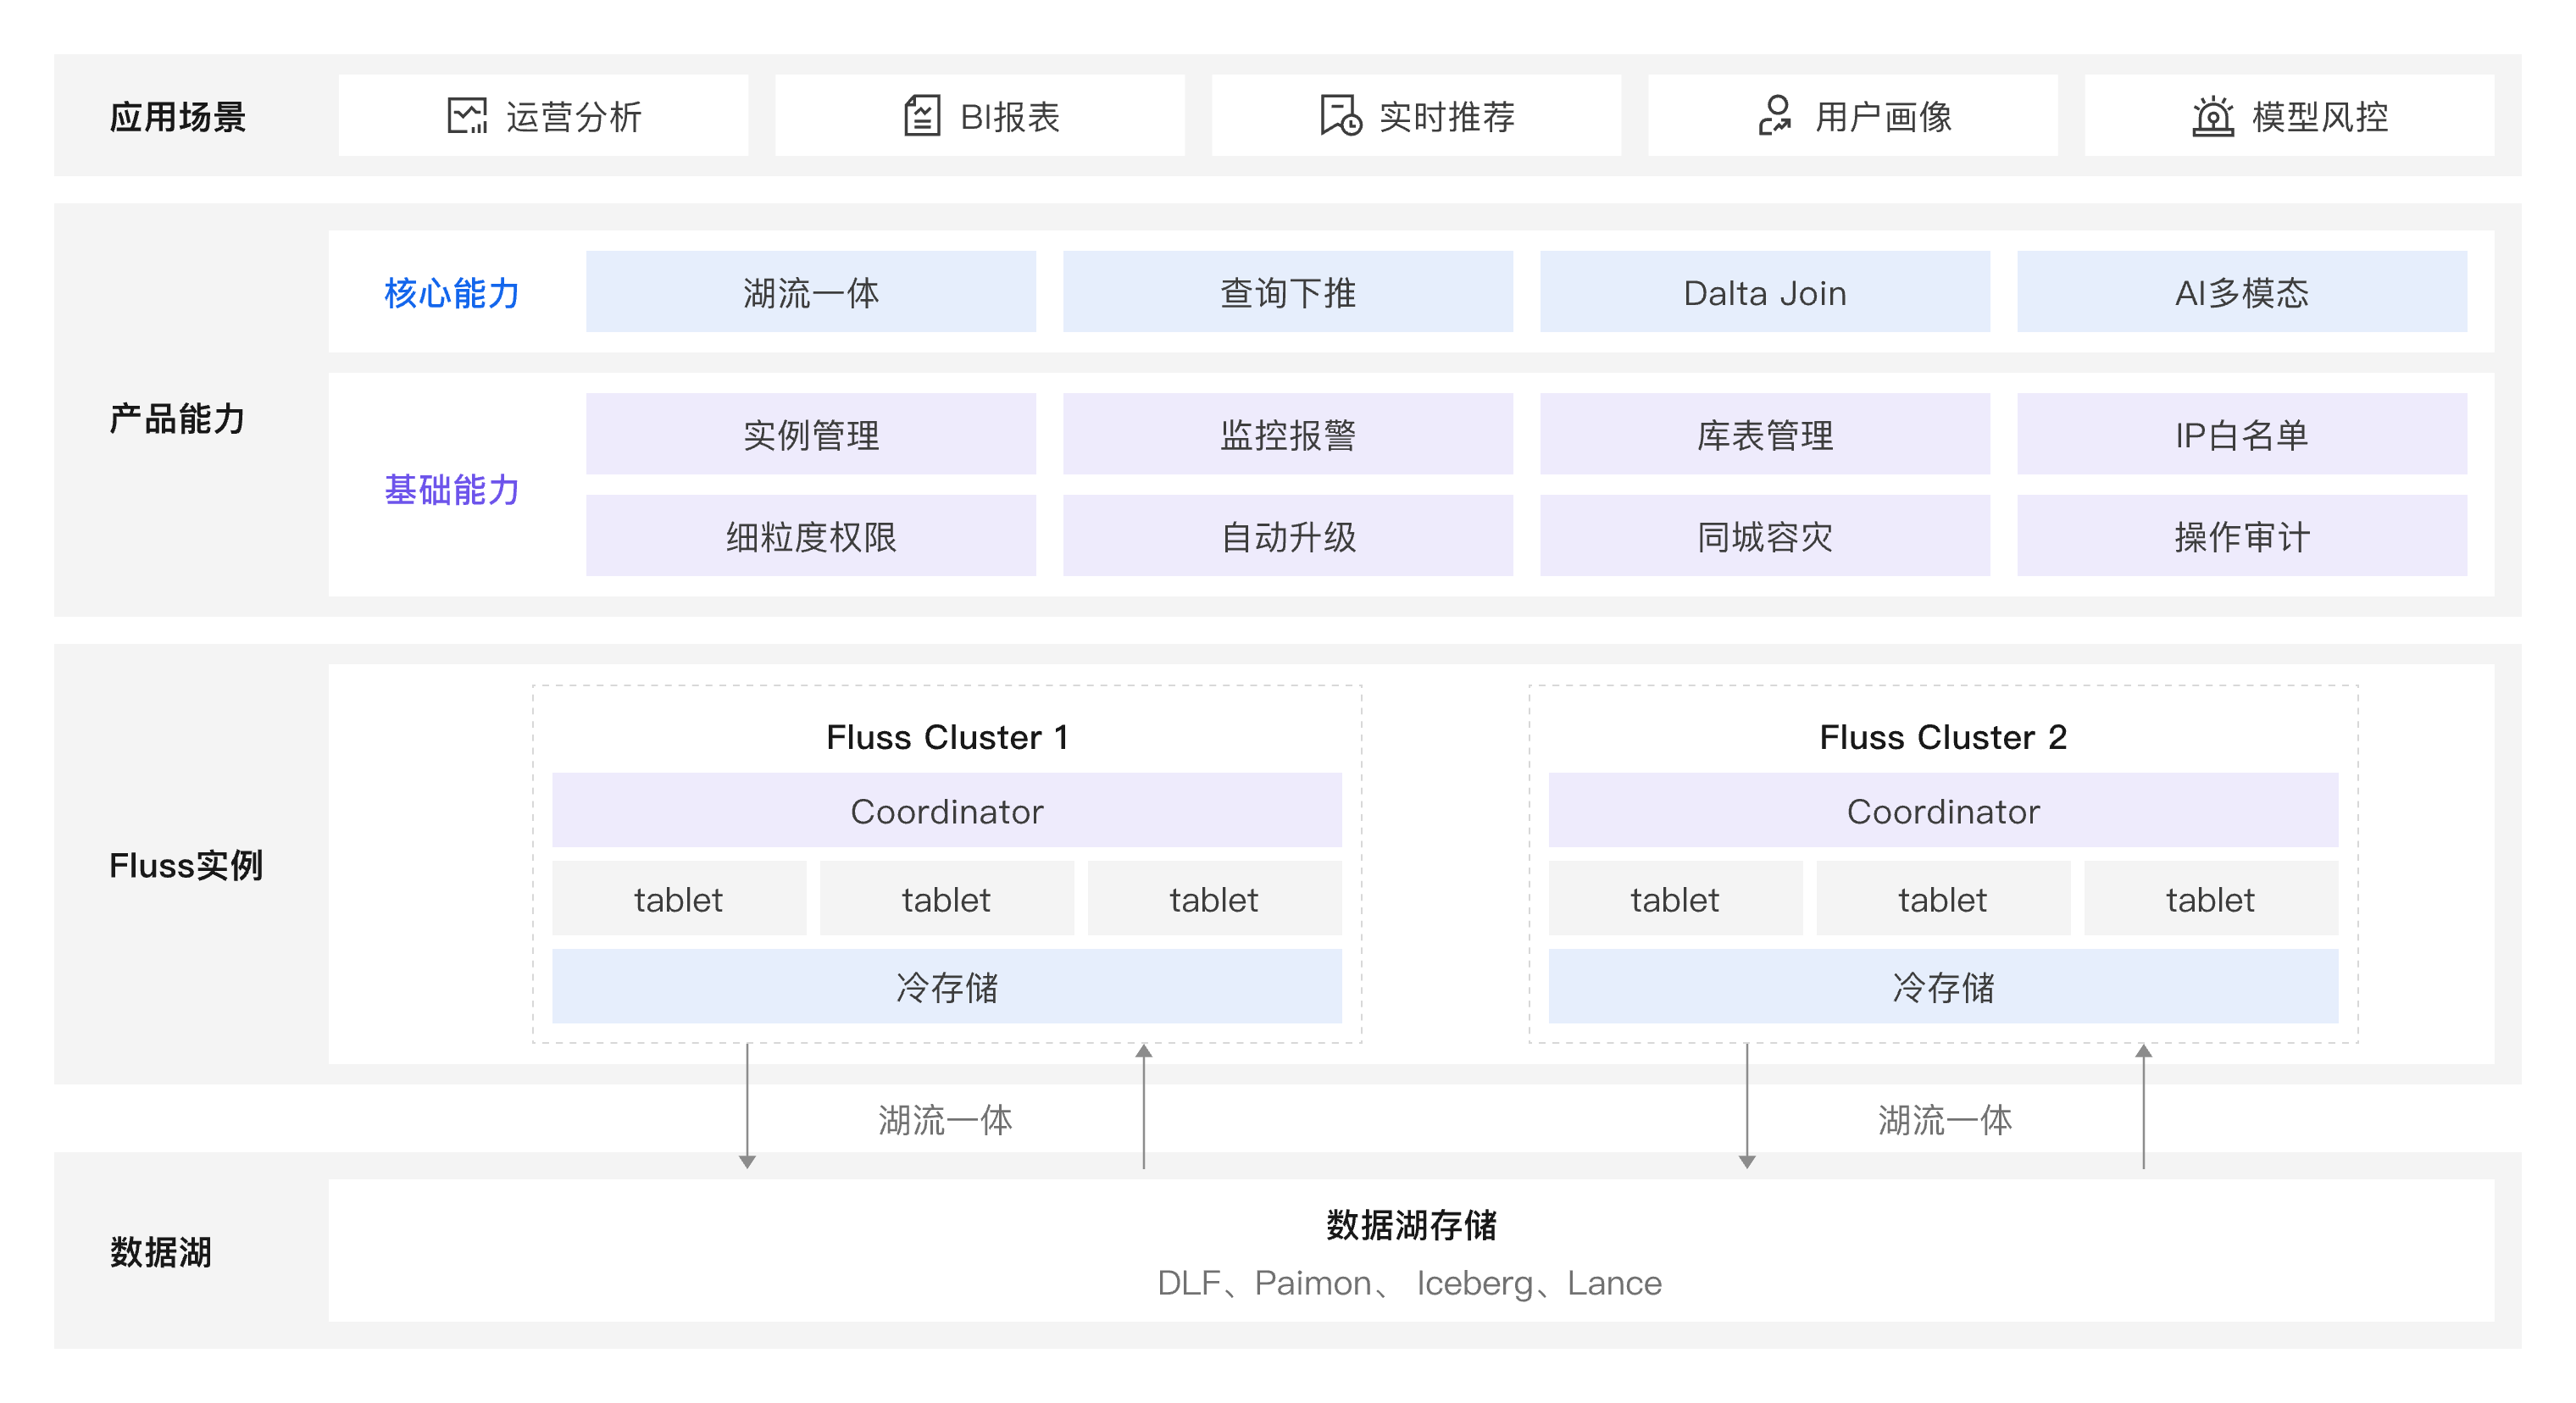Click Coordinator in Fluss Cluster 1
The height and width of the screenshot is (1403, 2576).
(x=946, y=811)
